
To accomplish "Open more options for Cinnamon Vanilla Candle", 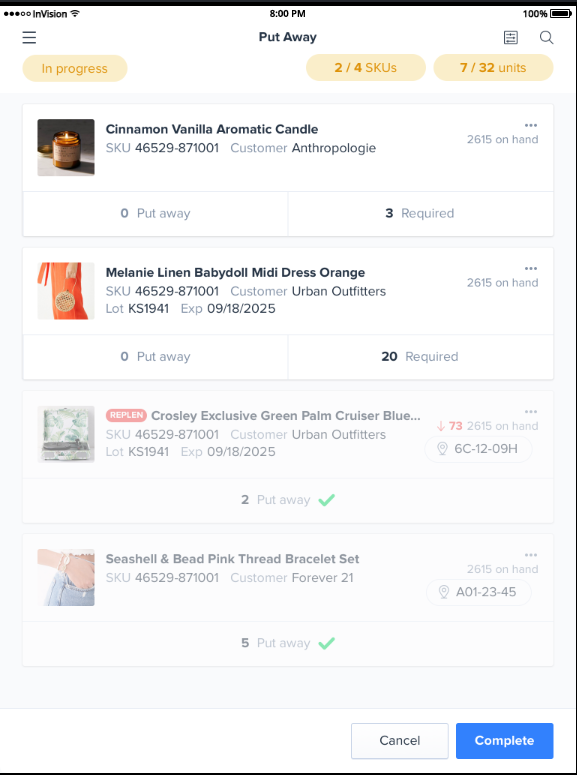I will point(531,126).
